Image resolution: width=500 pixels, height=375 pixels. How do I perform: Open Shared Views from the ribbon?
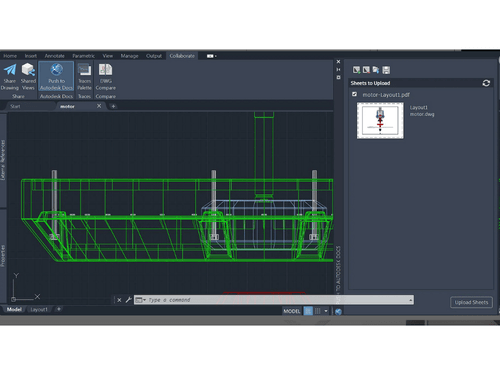tap(28, 77)
